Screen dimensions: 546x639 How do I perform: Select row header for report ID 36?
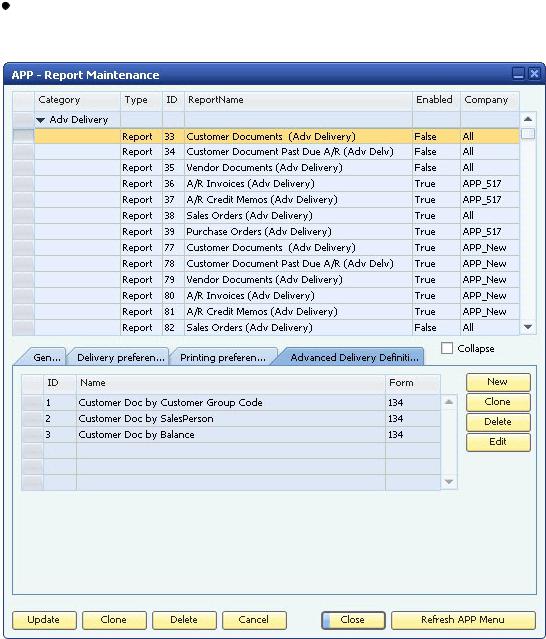click(x=23, y=183)
